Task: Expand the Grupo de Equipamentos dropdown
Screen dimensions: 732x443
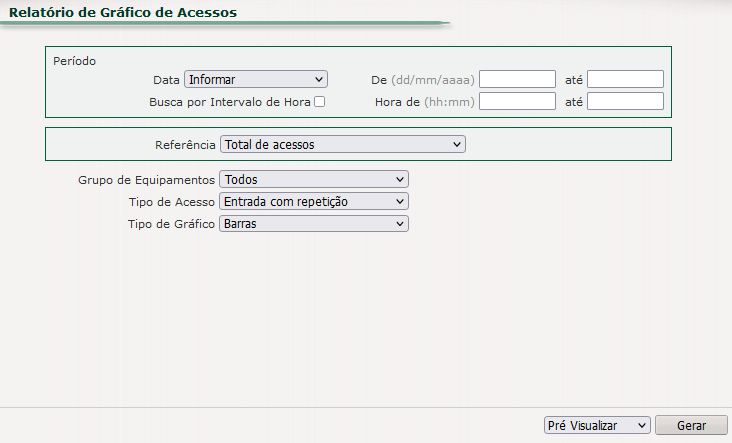Action: point(314,179)
